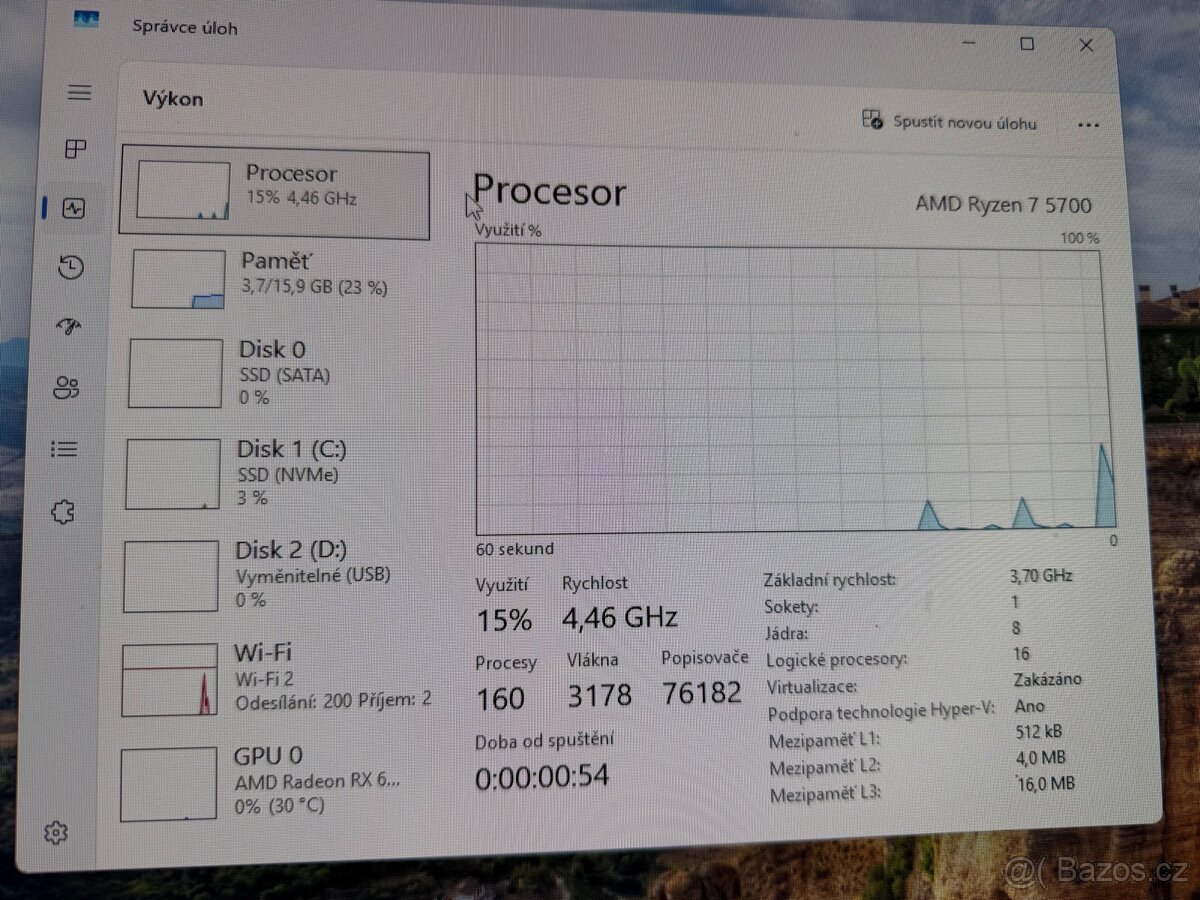Image resolution: width=1200 pixels, height=900 pixels.
Task: Select the Disk 0 SSD panel
Action: point(275,374)
